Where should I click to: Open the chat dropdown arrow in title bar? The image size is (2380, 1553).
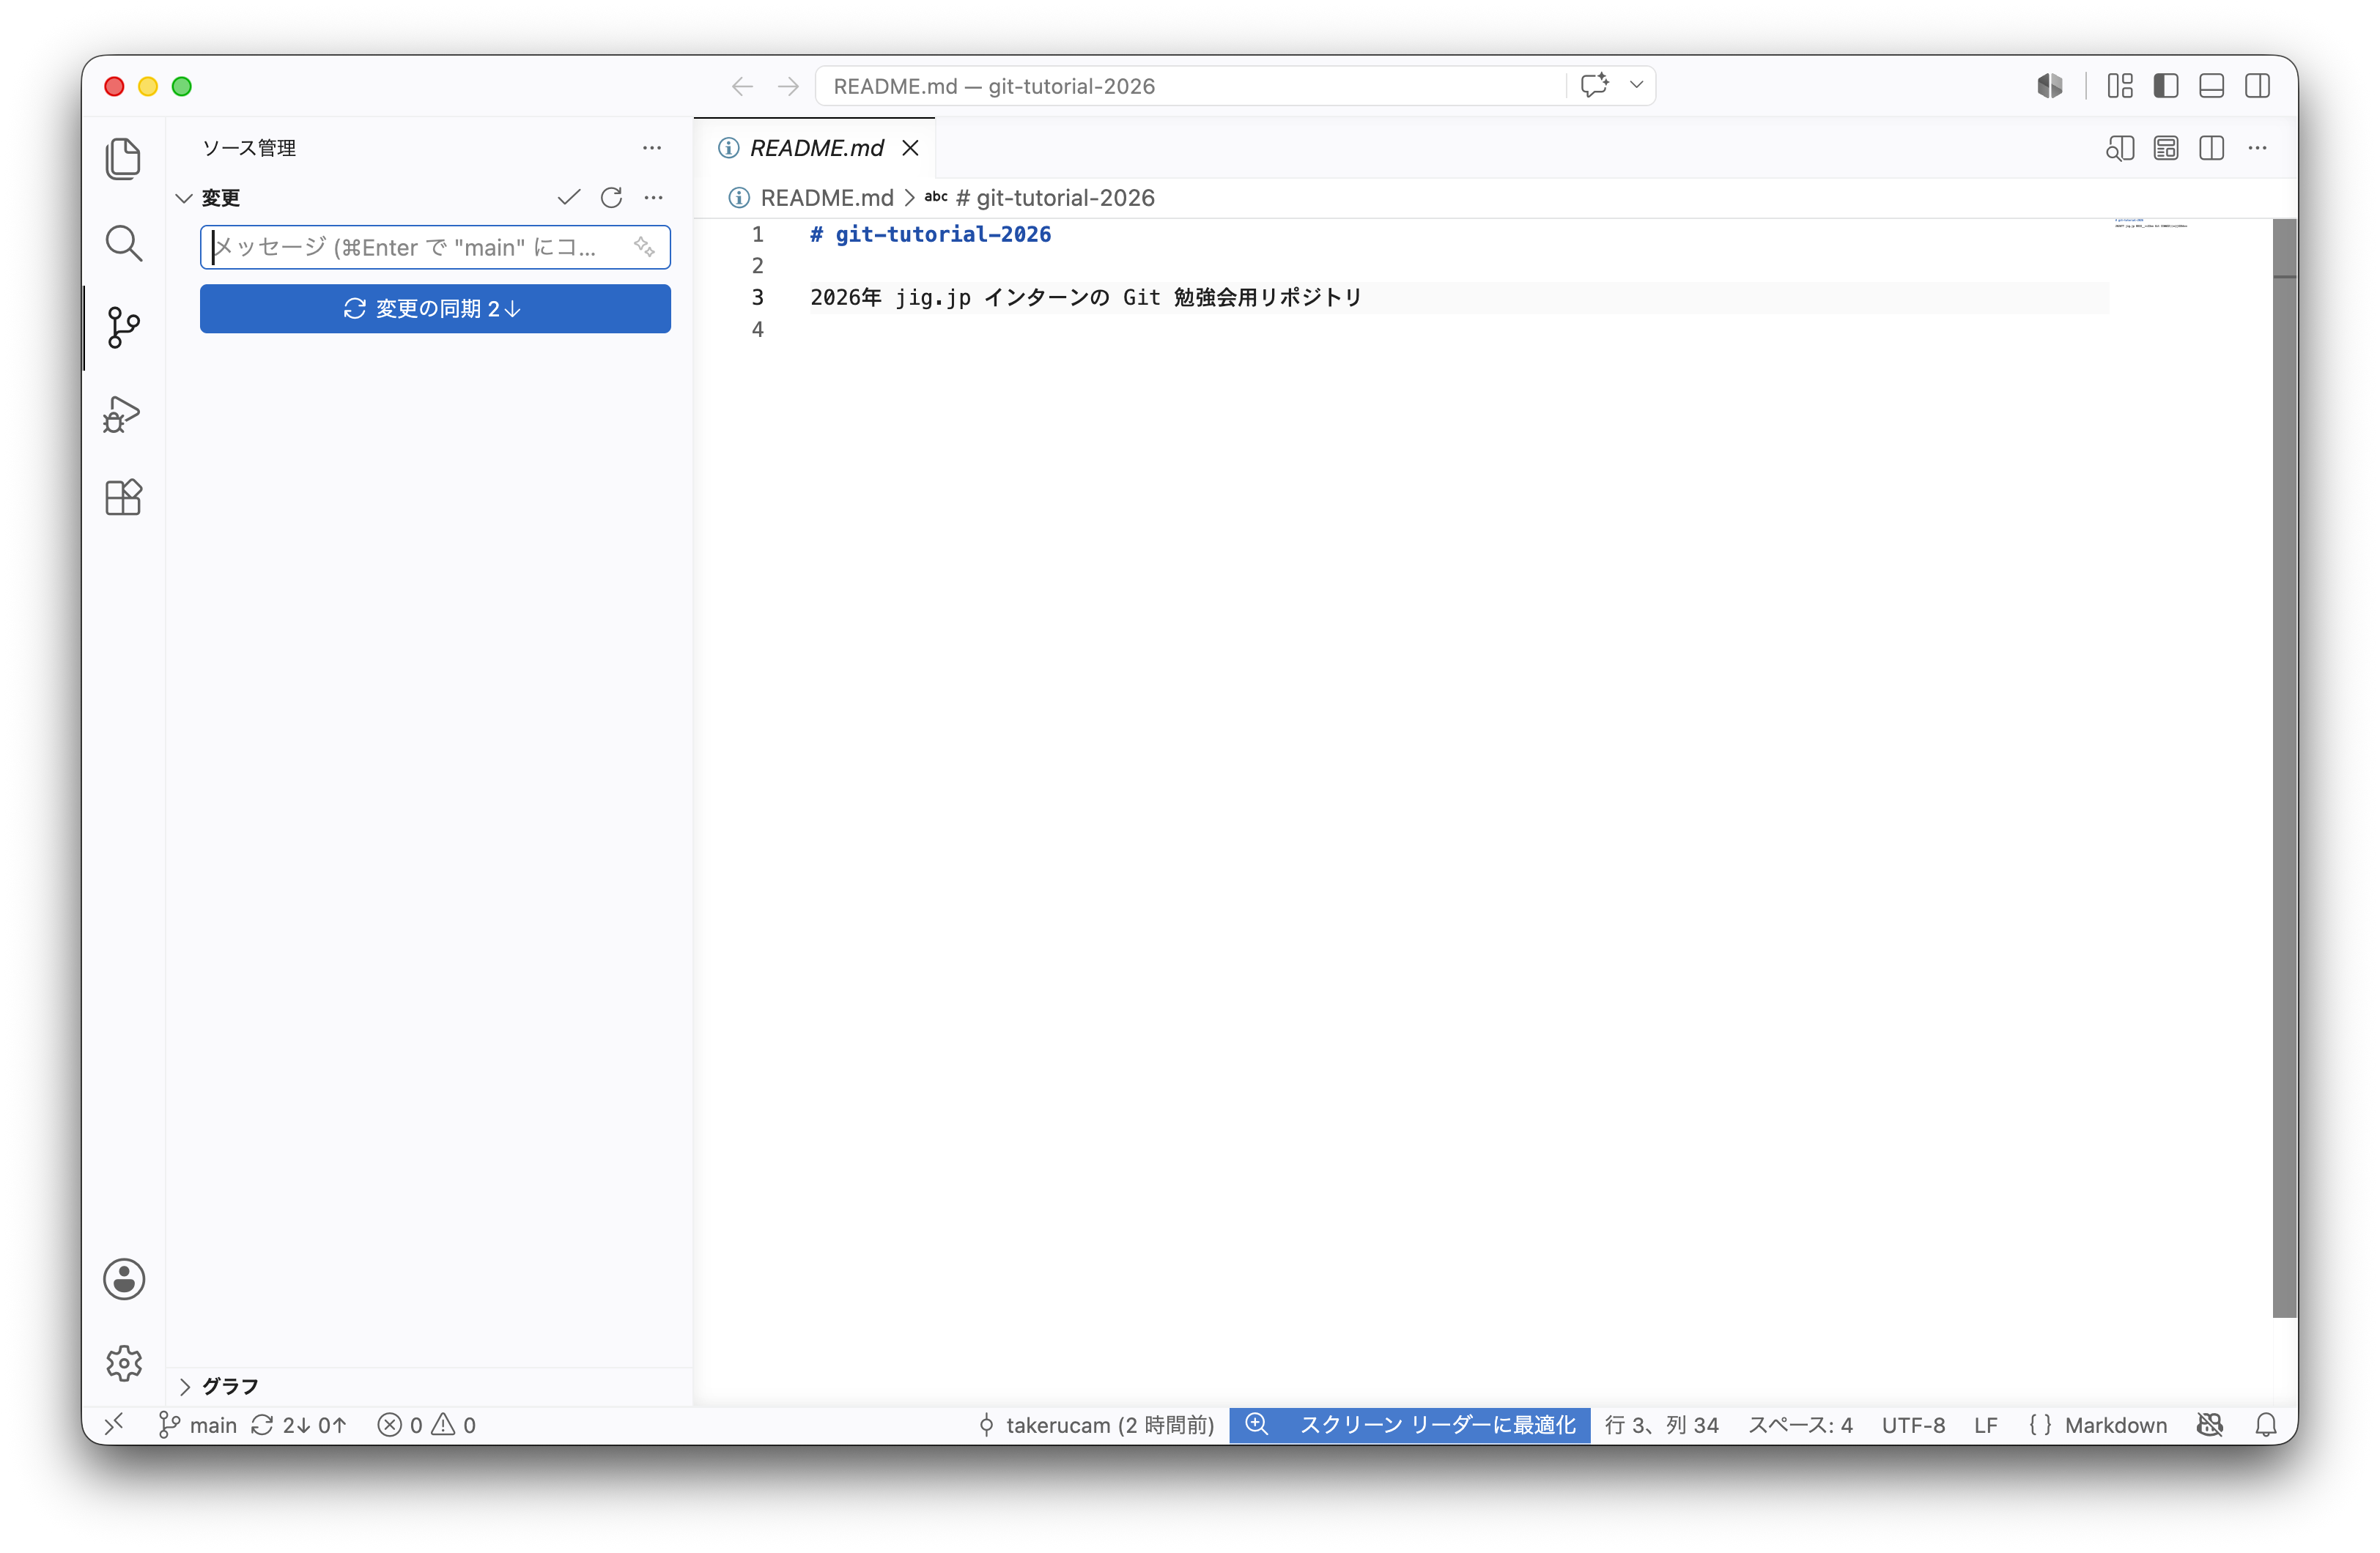pyautogui.click(x=1636, y=85)
